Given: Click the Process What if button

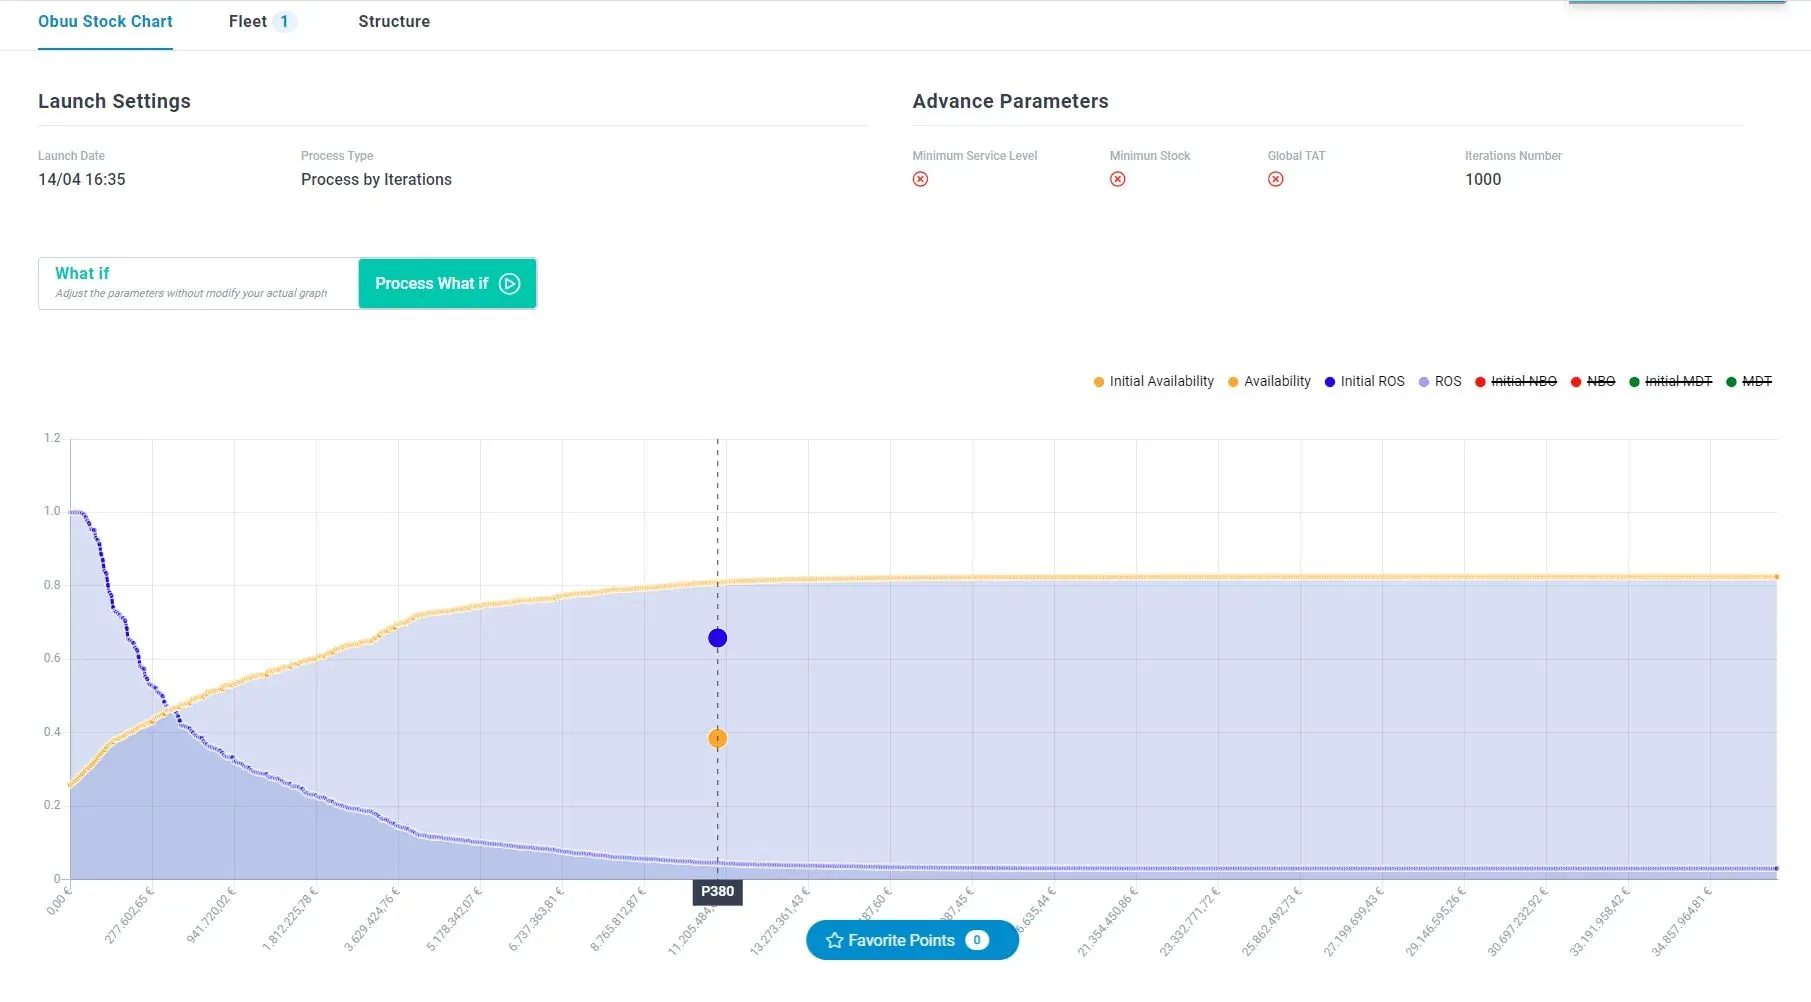Looking at the screenshot, I should [x=447, y=283].
